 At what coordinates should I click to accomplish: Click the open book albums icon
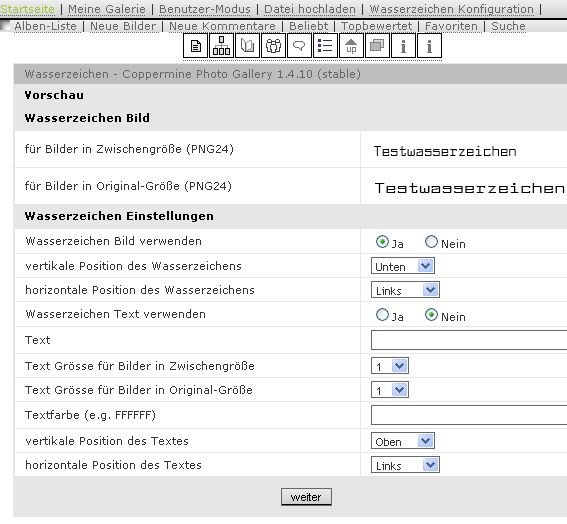247,46
